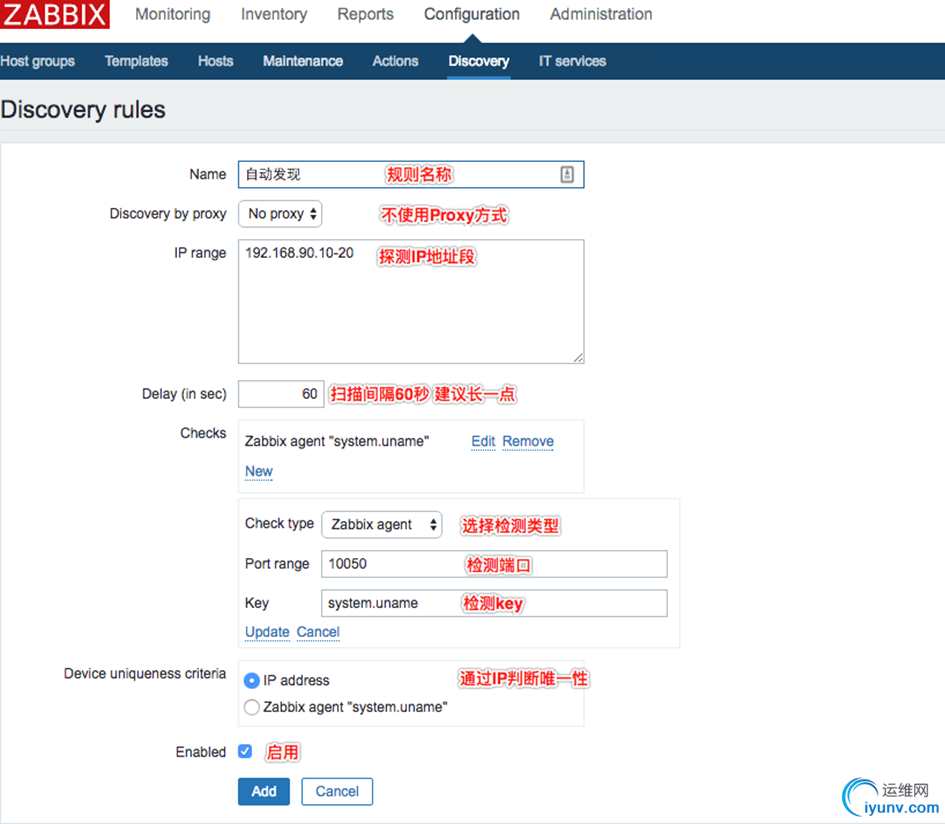This screenshot has width=945, height=824.
Task: Grab the IP range textarea resize handle
Action: [x=578, y=357]
